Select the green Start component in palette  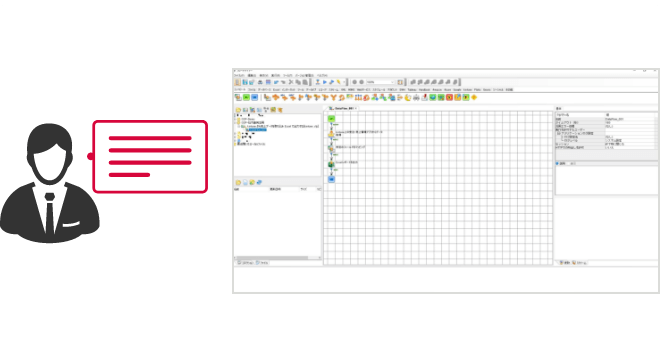246,97
